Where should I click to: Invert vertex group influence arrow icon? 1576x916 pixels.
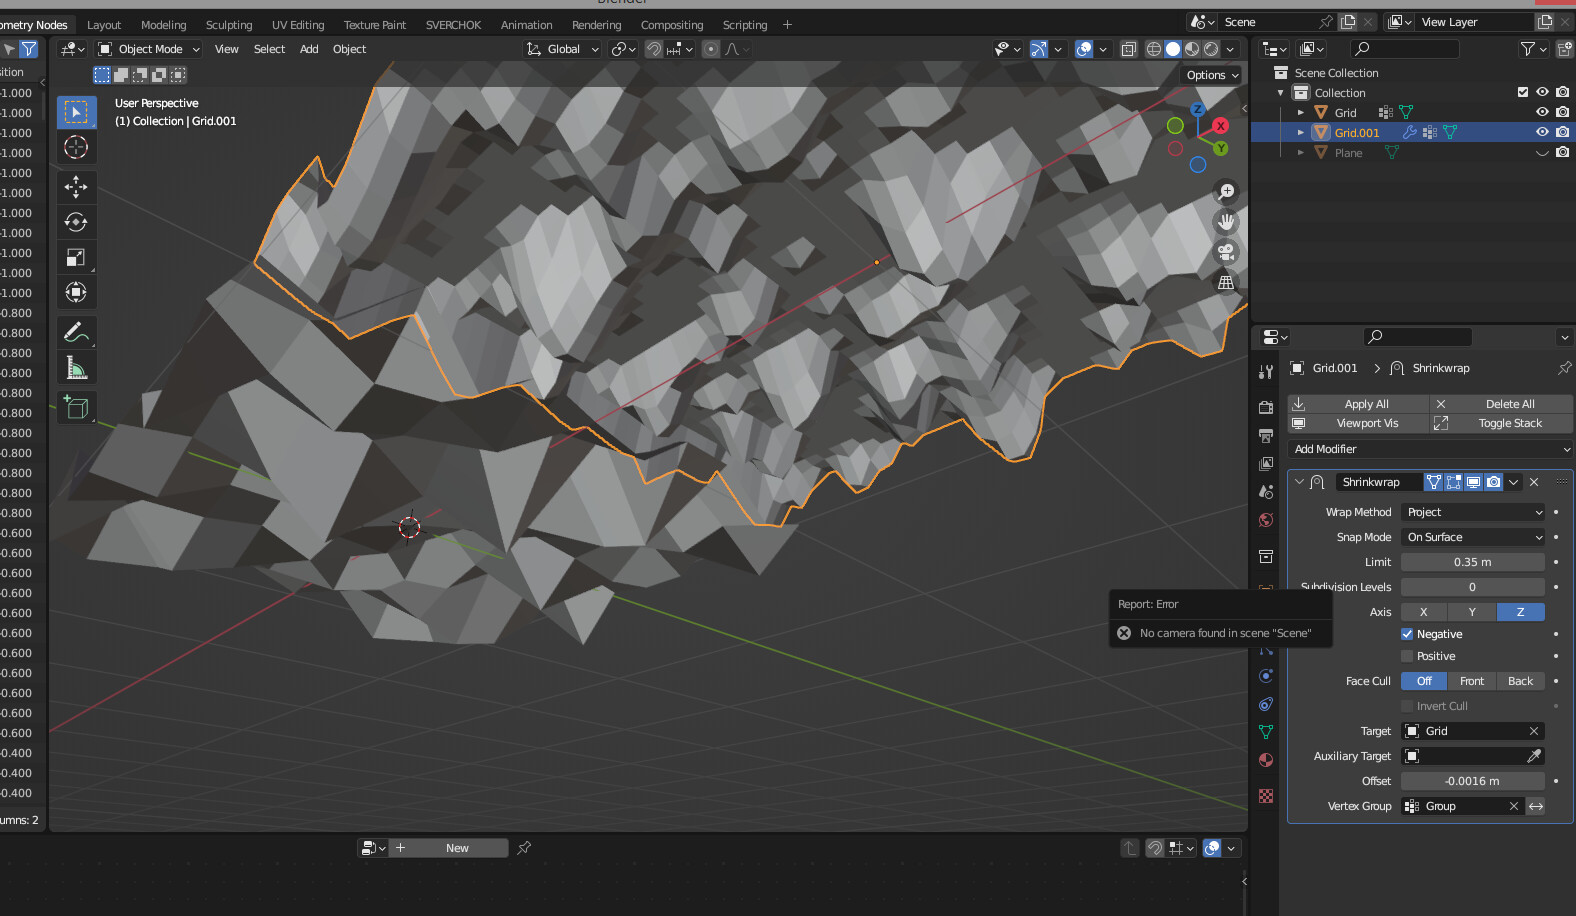1536,806
